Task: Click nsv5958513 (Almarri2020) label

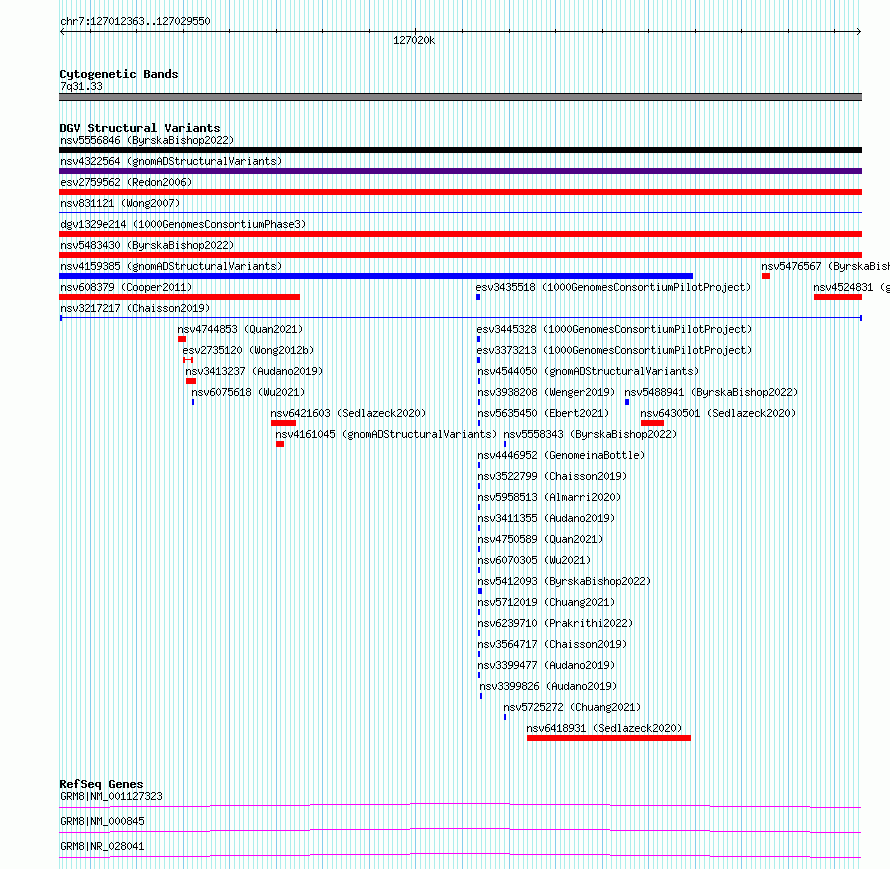Action: [549, 497]
